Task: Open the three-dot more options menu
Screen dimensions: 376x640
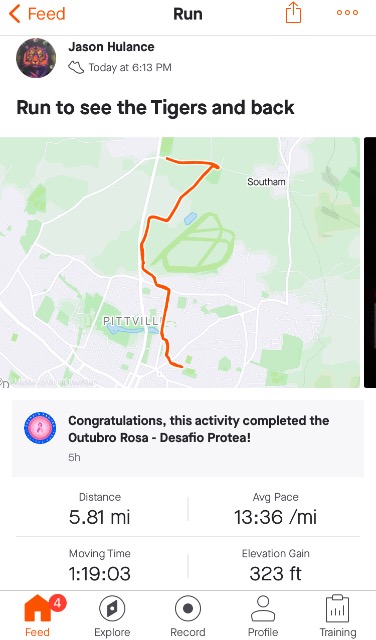Action: pyautogui.click(x=347, y=13)
